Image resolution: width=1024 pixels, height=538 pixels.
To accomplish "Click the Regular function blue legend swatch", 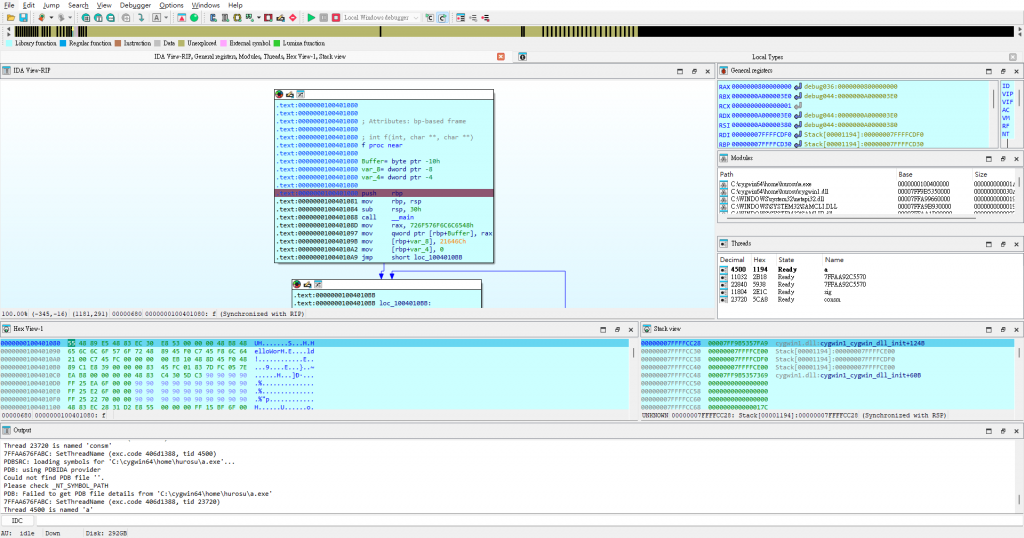I will [x=63, y=43].
